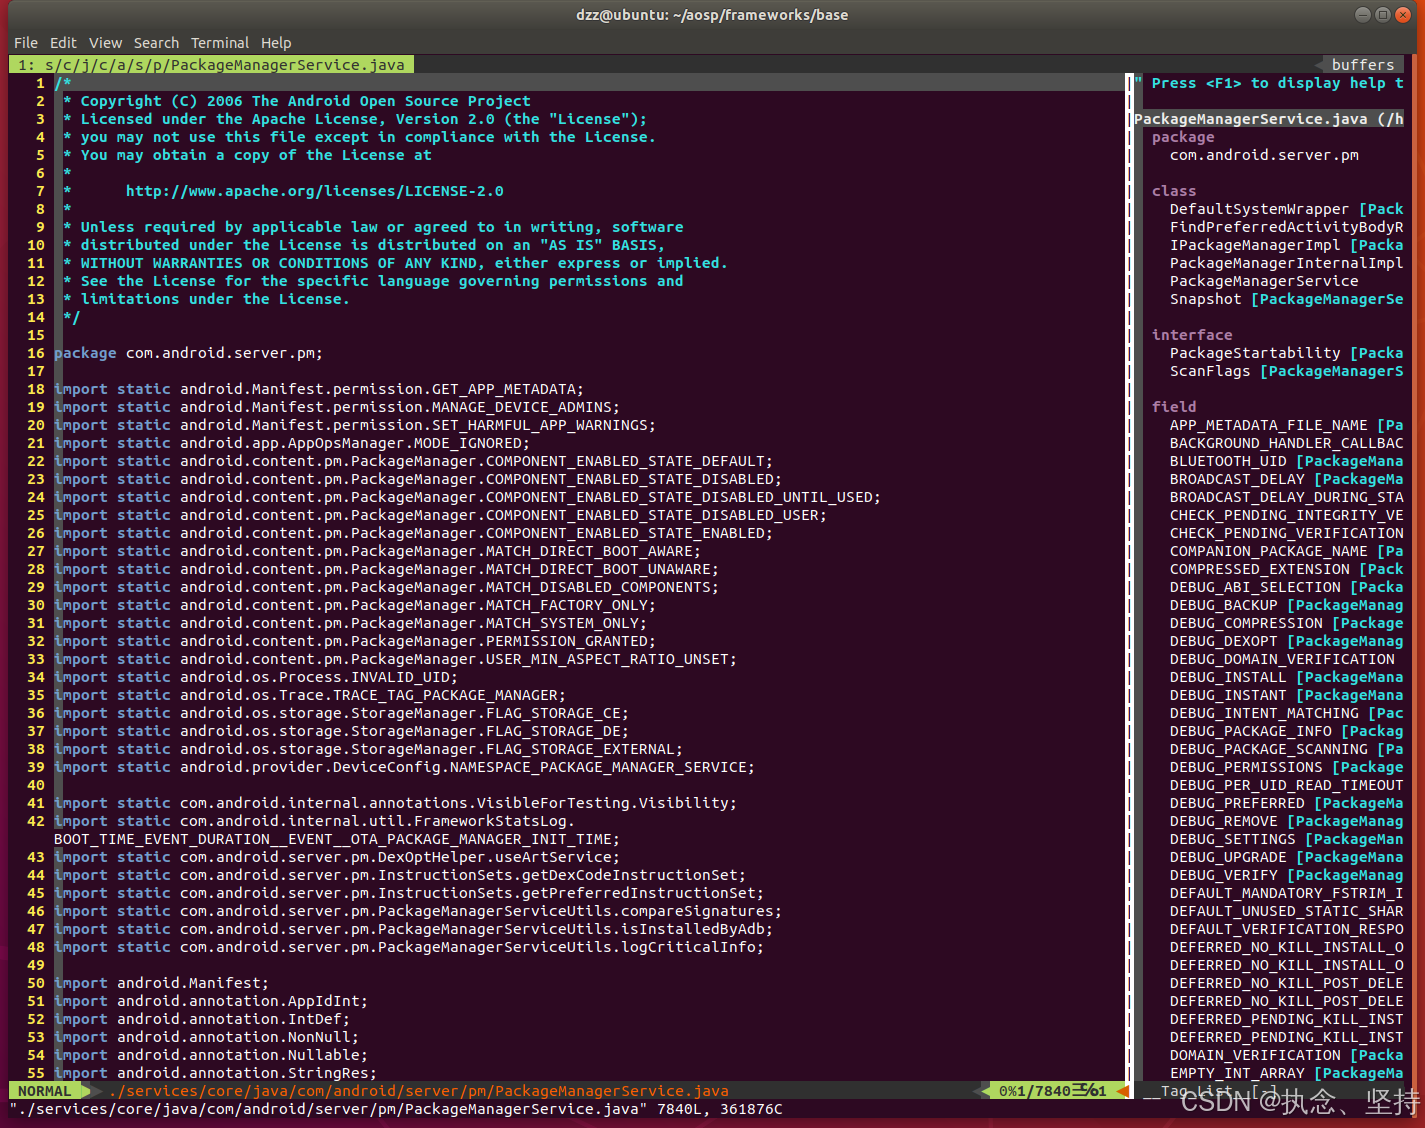Jump to PackageManagerInternalImpl class tag
Viewport: 1425px width, 1128px height.
tap(1286, 263)
